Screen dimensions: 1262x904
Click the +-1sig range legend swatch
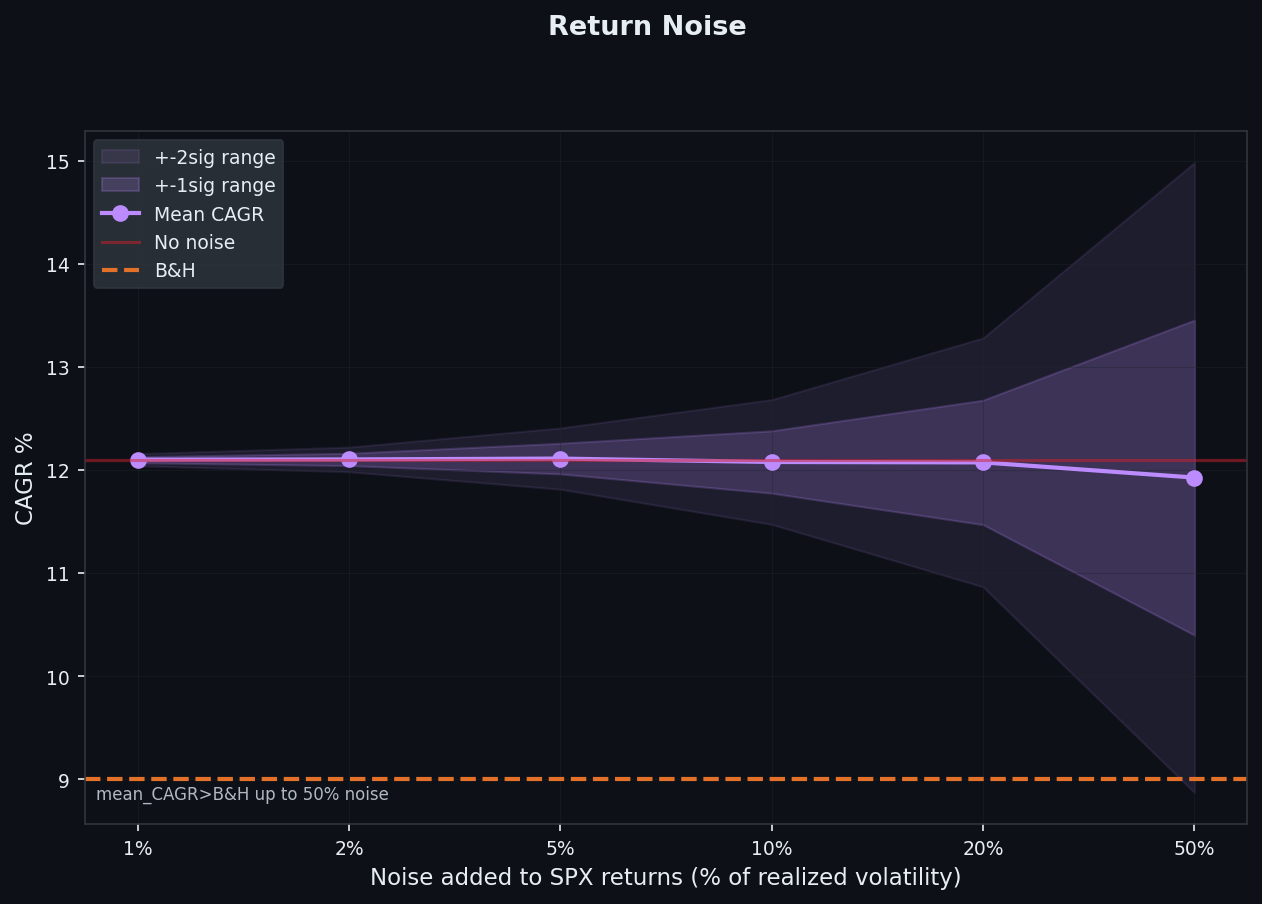(120, 185)
